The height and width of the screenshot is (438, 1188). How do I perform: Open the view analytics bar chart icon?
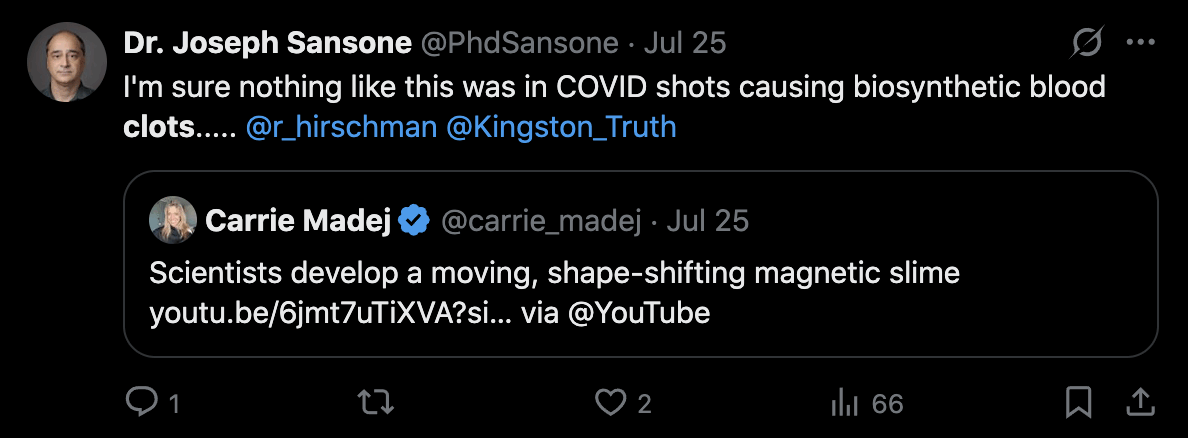tap(846, 403)
